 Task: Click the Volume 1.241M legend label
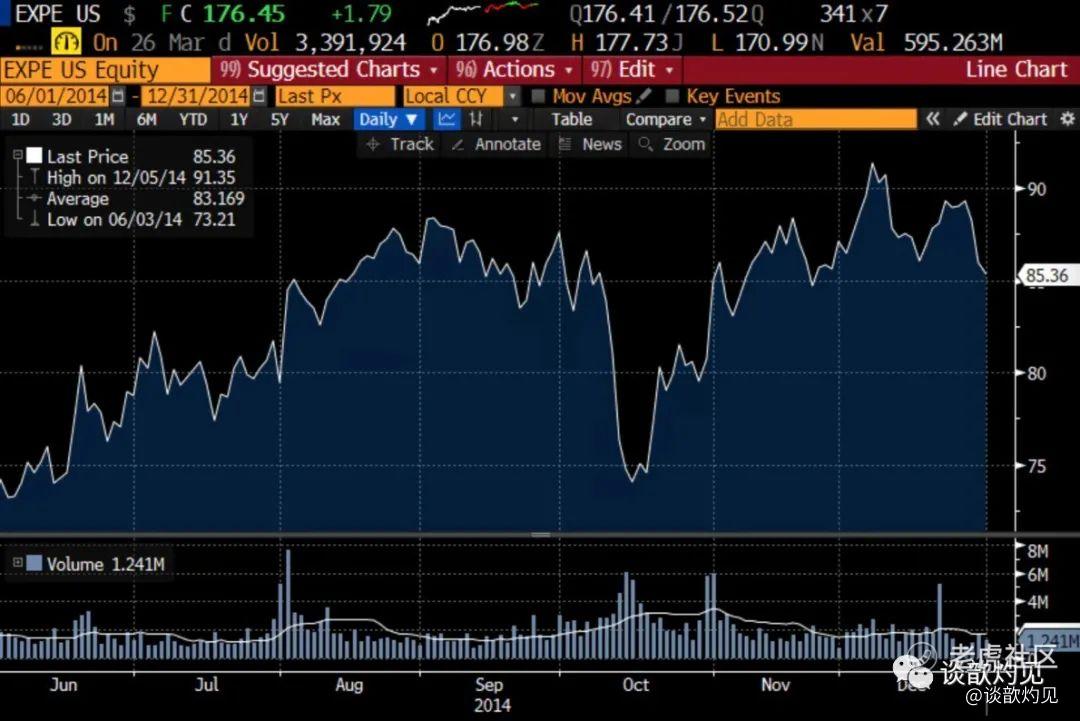(105, 564)
